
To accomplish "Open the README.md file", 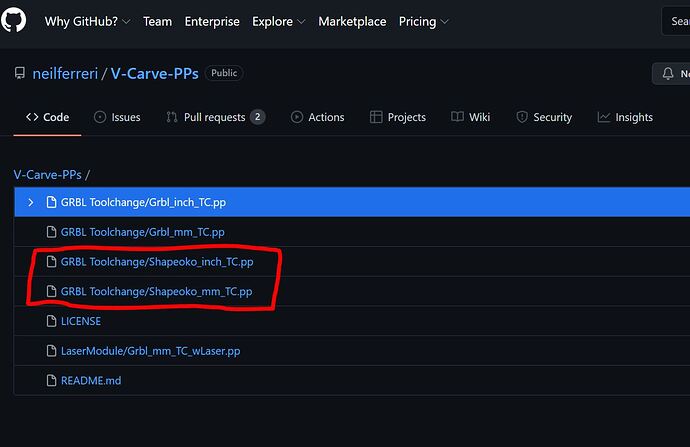I will [x=91, y=381].
